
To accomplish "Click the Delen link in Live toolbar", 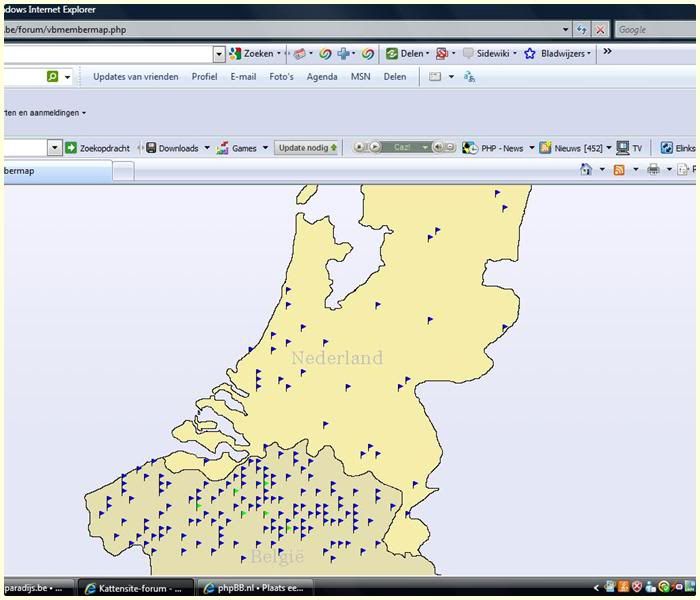I will tap(395, 77).
